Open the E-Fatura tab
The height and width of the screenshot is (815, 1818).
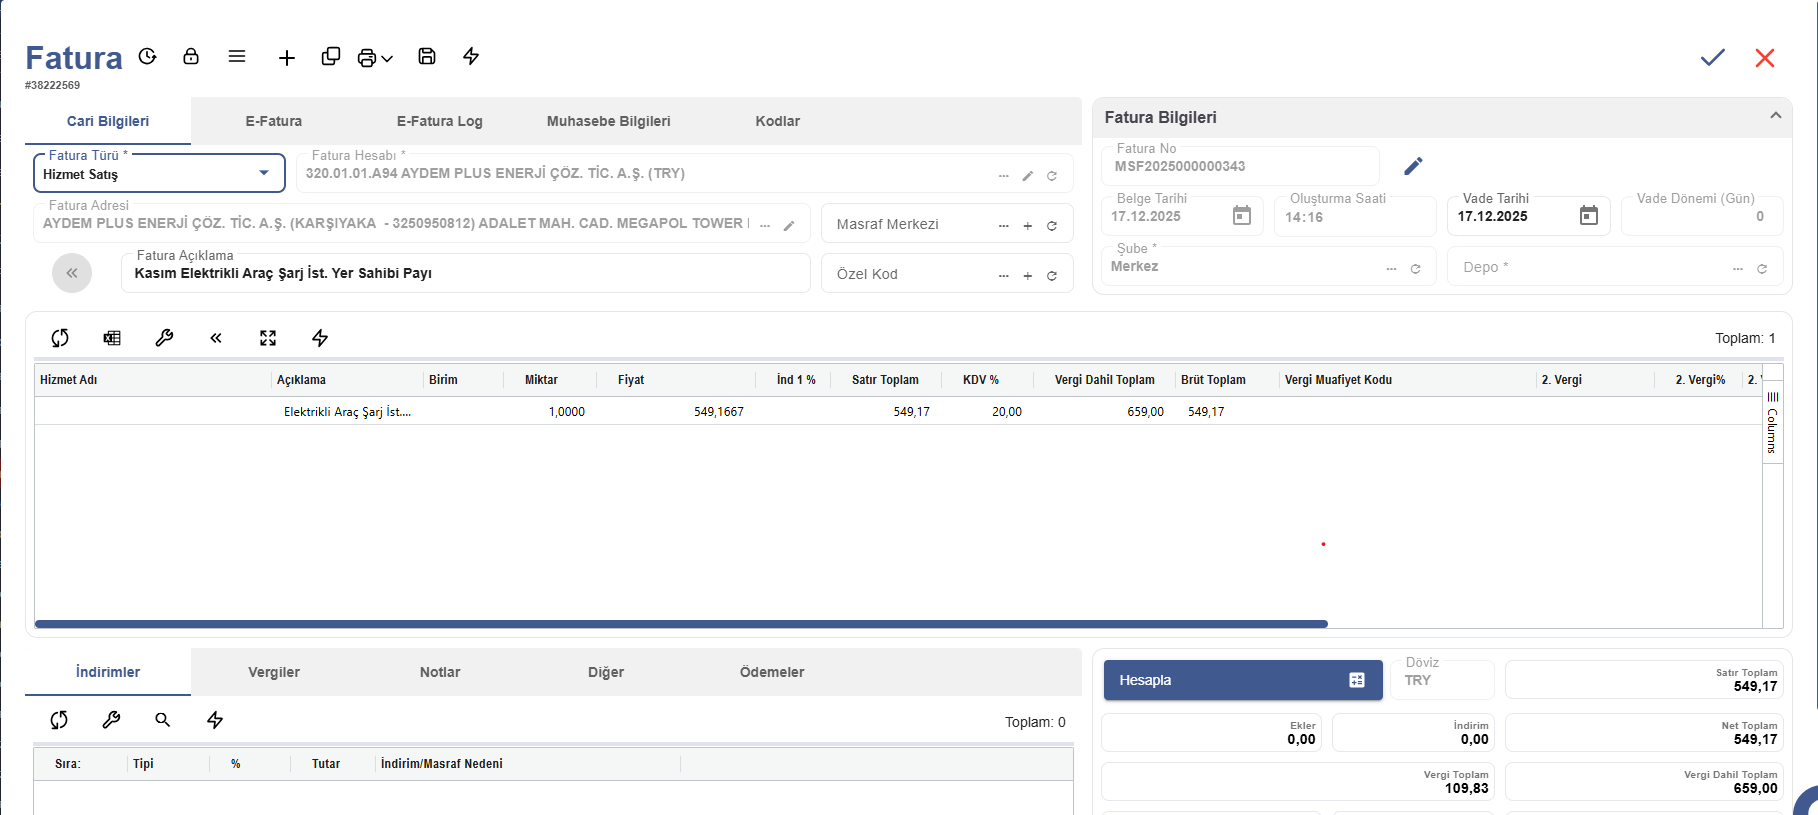point(274,121)
